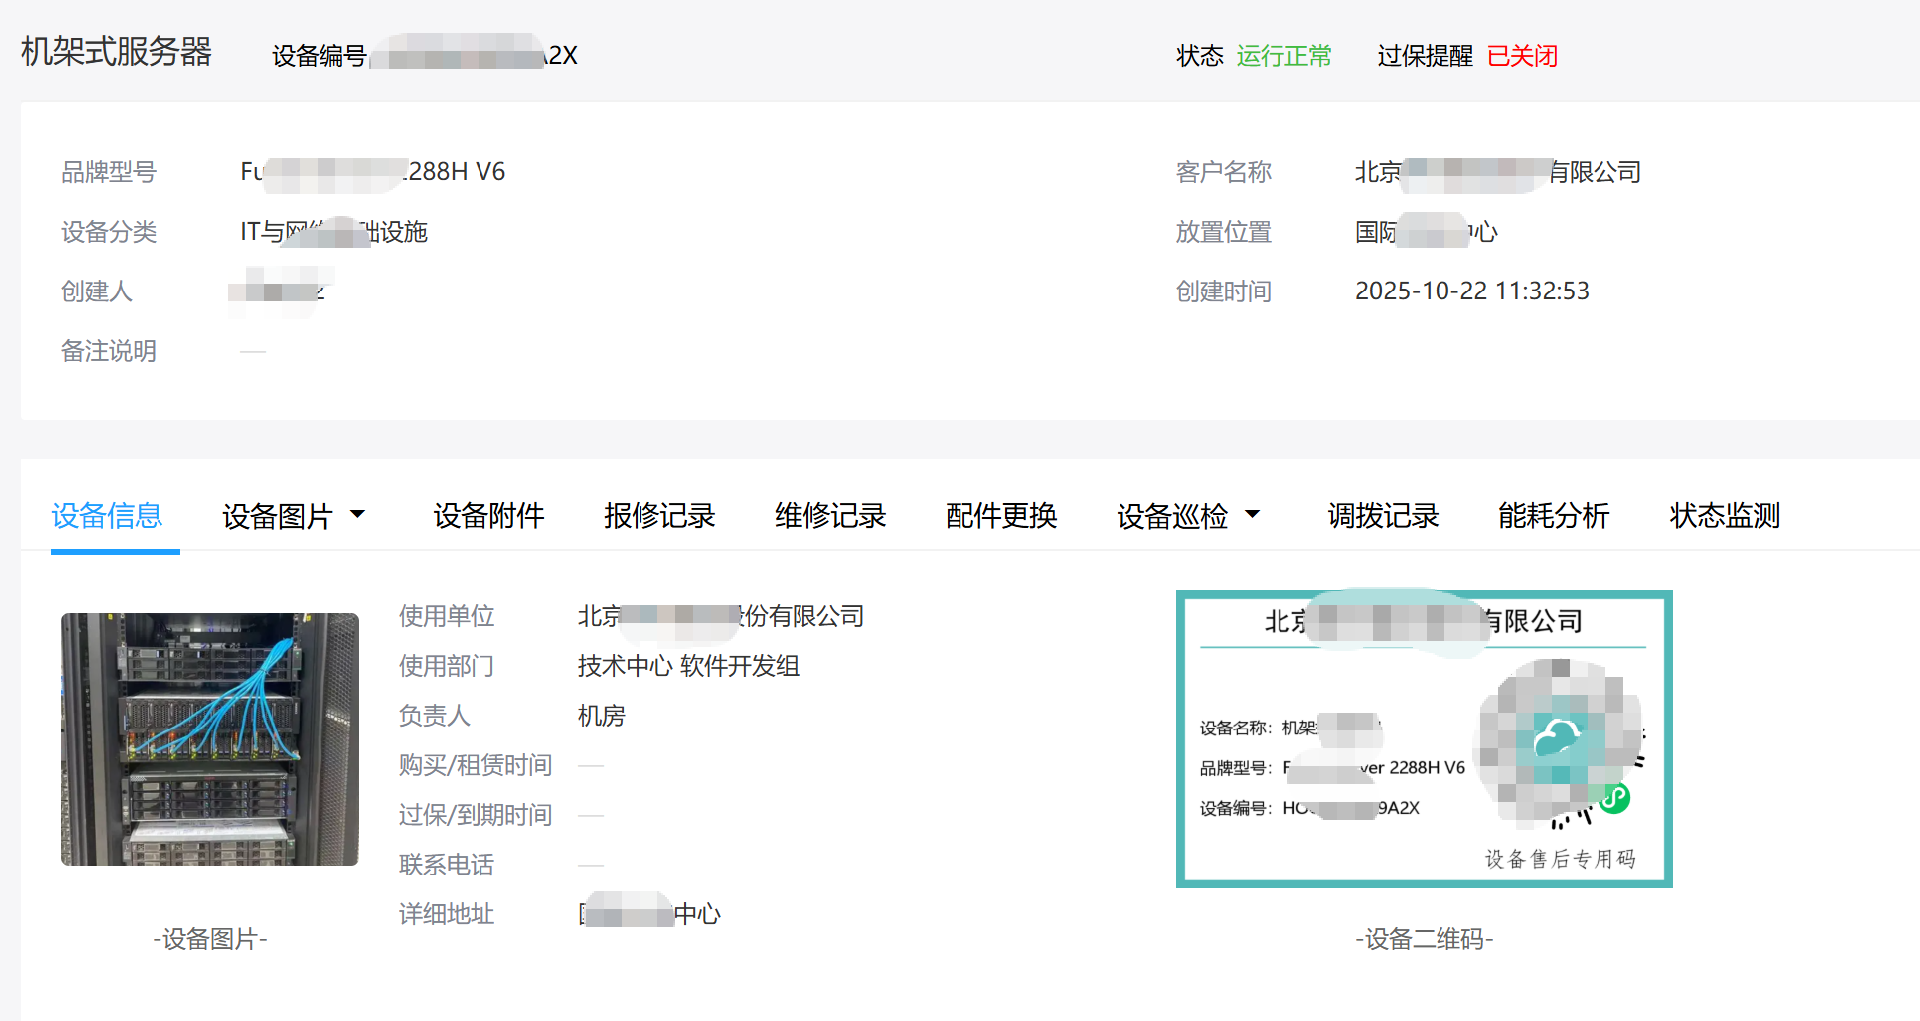The image size is (1920, 1021).
Task: Click the 过保提醒 label
Action: click(x=1425, y=56)
